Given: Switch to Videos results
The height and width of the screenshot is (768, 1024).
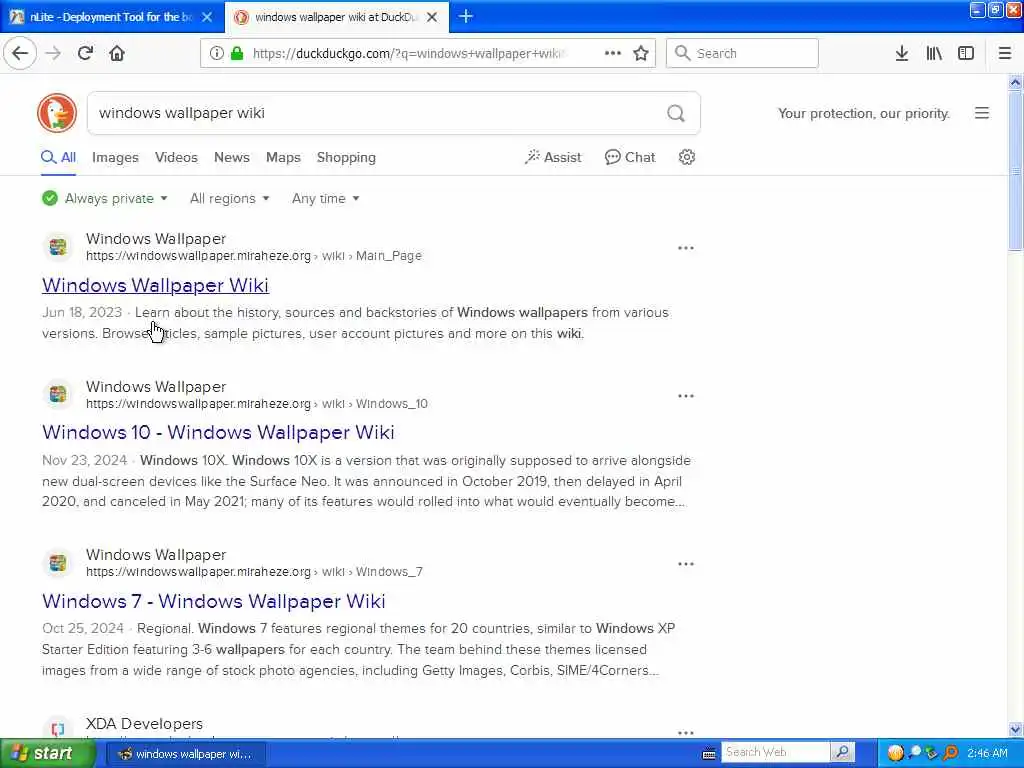Looking at the screenshot, I should (176, 157).
